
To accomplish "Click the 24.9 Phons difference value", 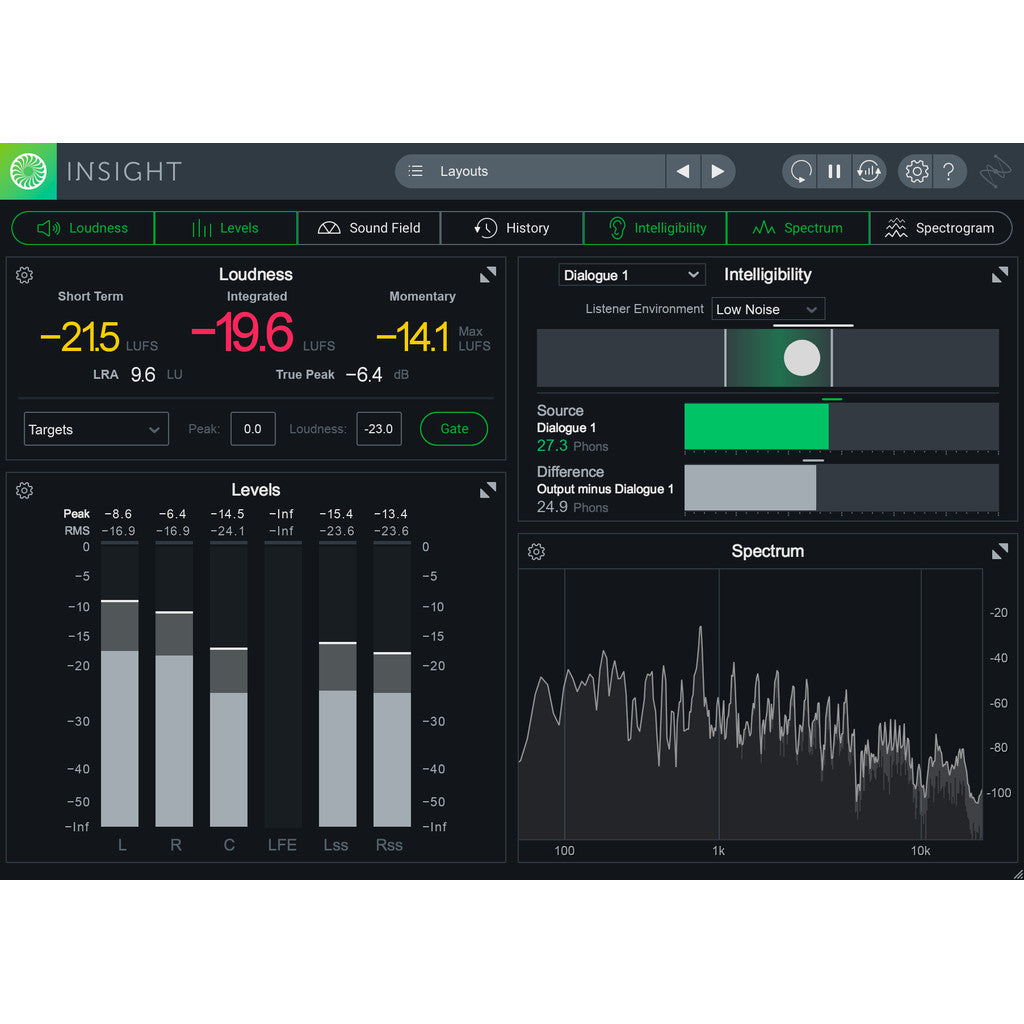I will pyautogui.click(x=552, y=507).
